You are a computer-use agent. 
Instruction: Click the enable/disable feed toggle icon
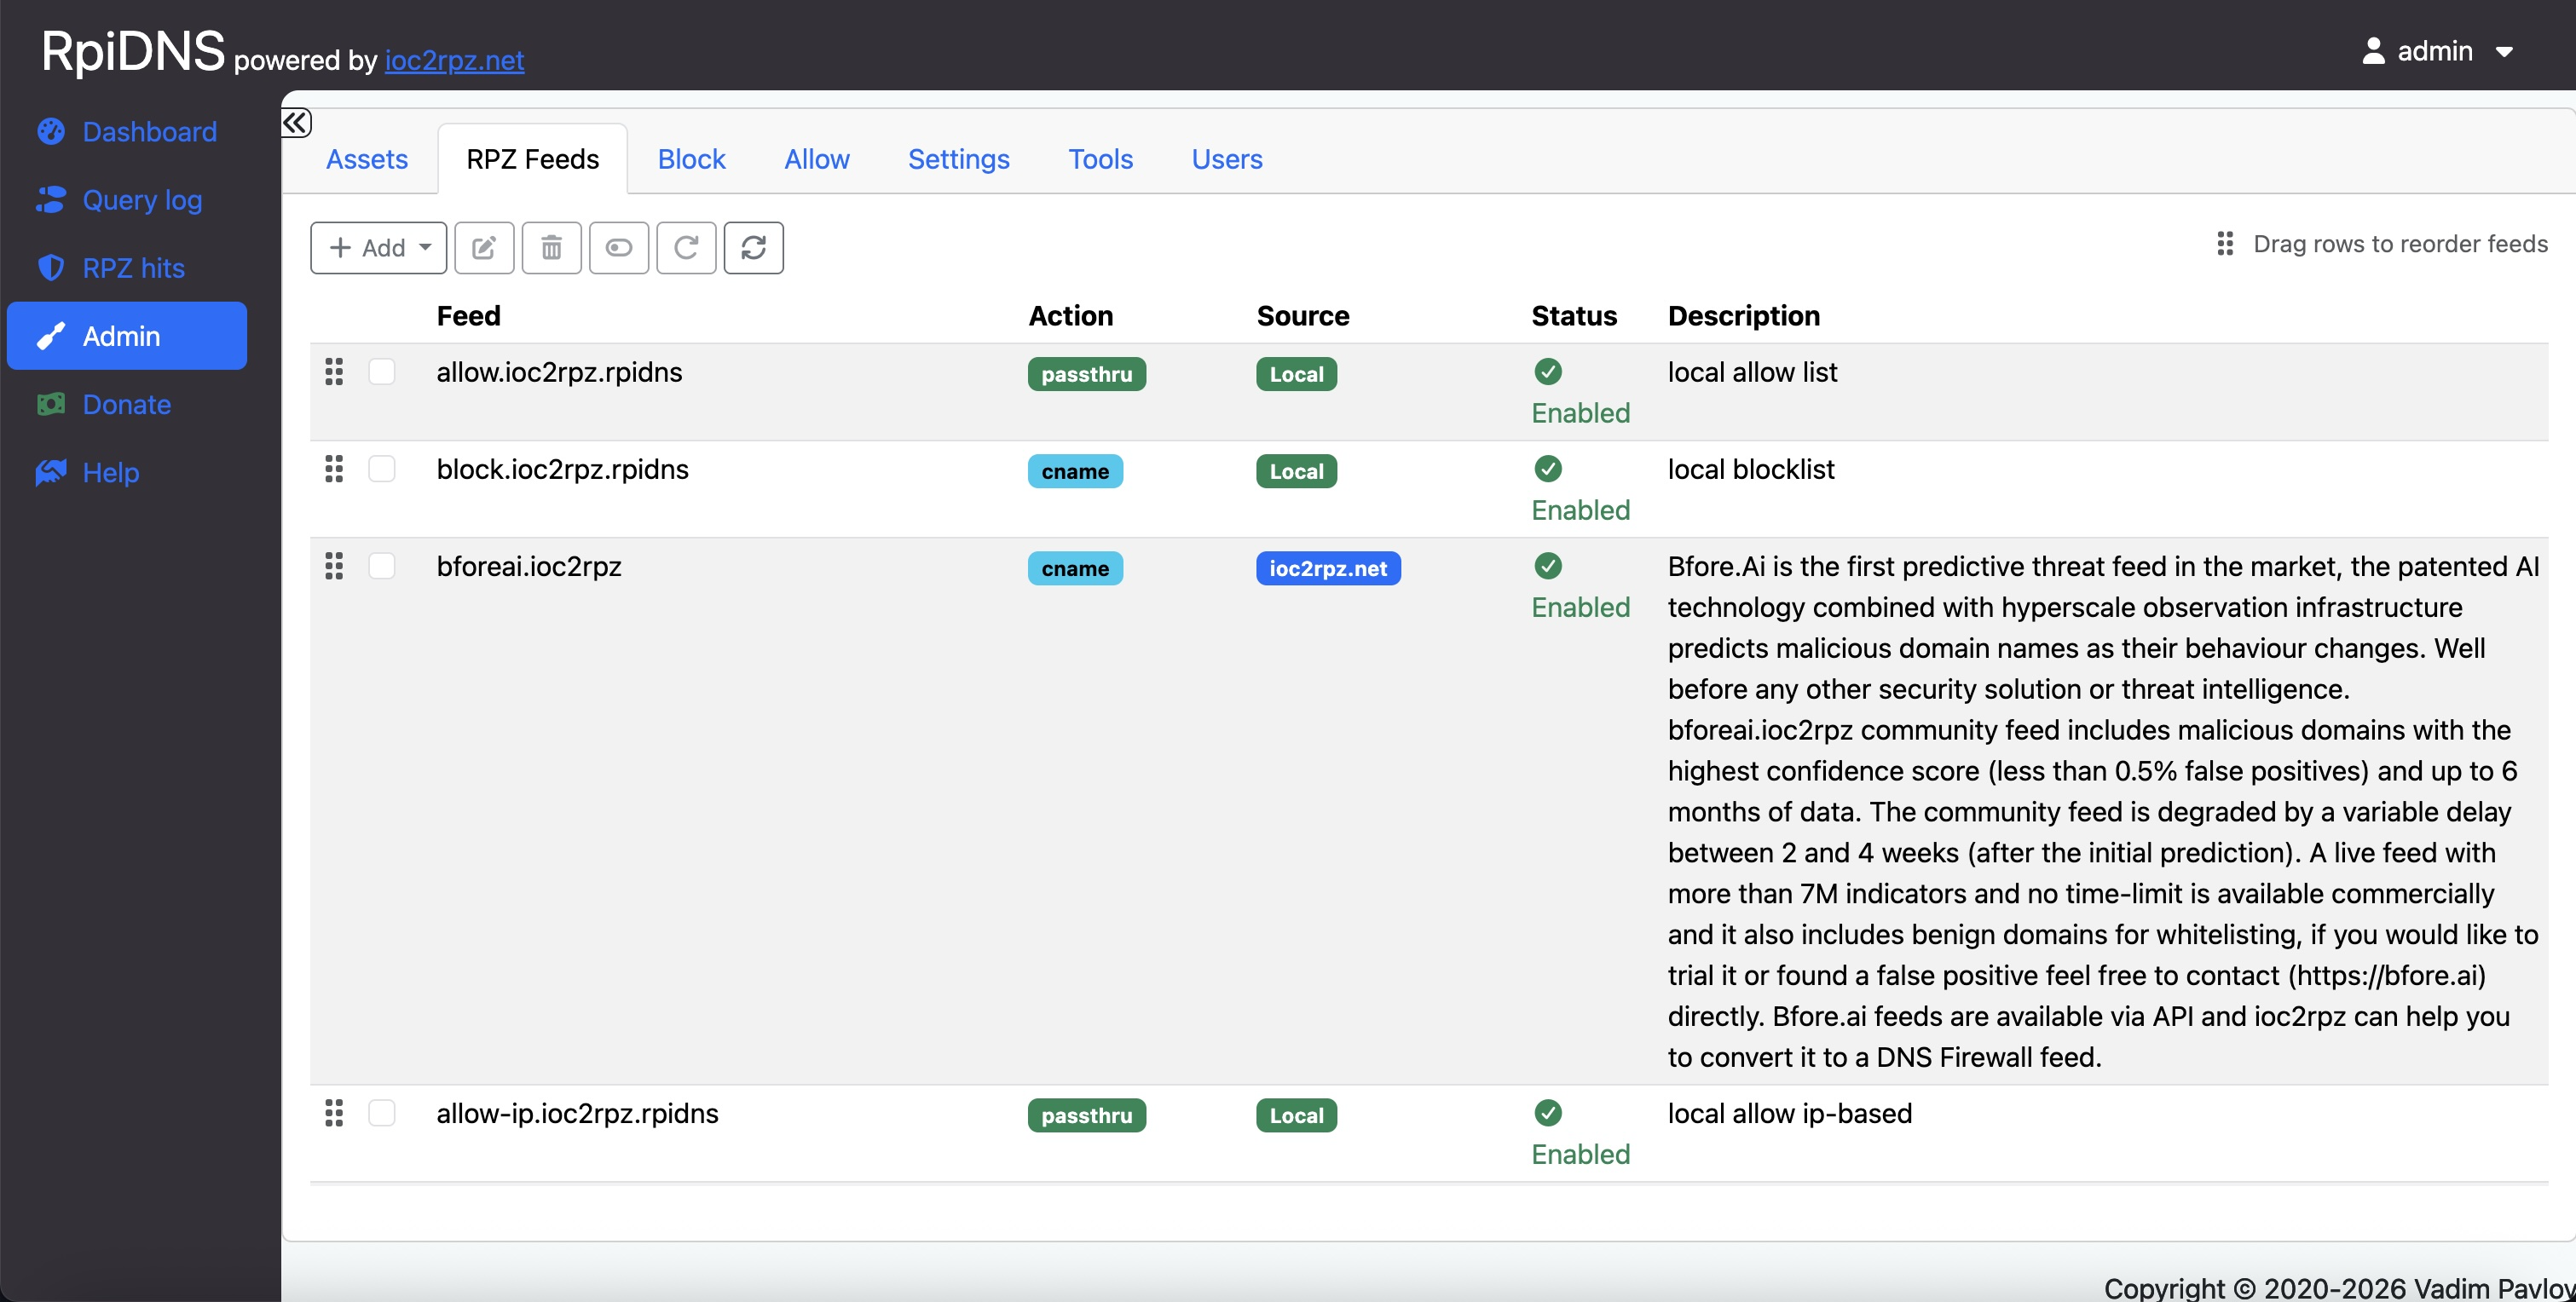(618, 248)
